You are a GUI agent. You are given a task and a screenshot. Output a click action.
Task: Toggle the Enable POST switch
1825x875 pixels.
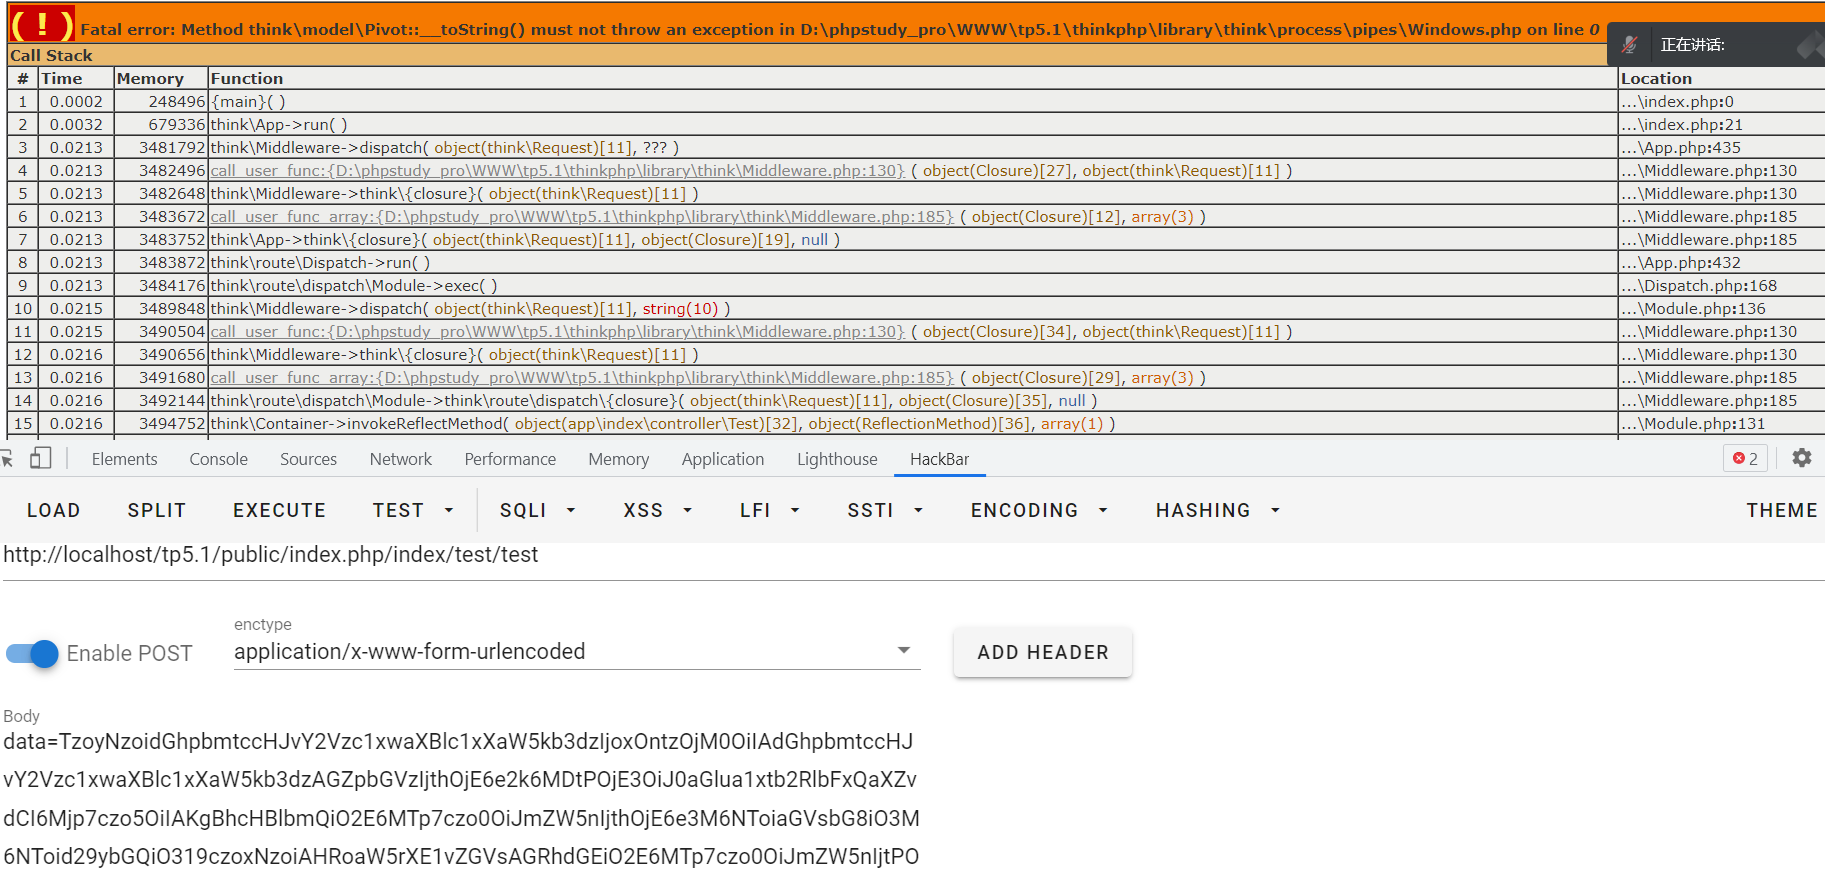tap(33, 653)
